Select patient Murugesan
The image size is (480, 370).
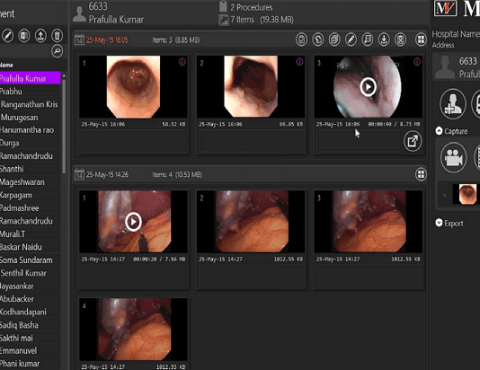[30, 117]
